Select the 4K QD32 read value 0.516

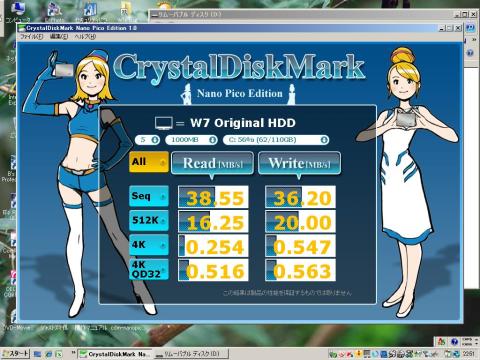point(213,270)
